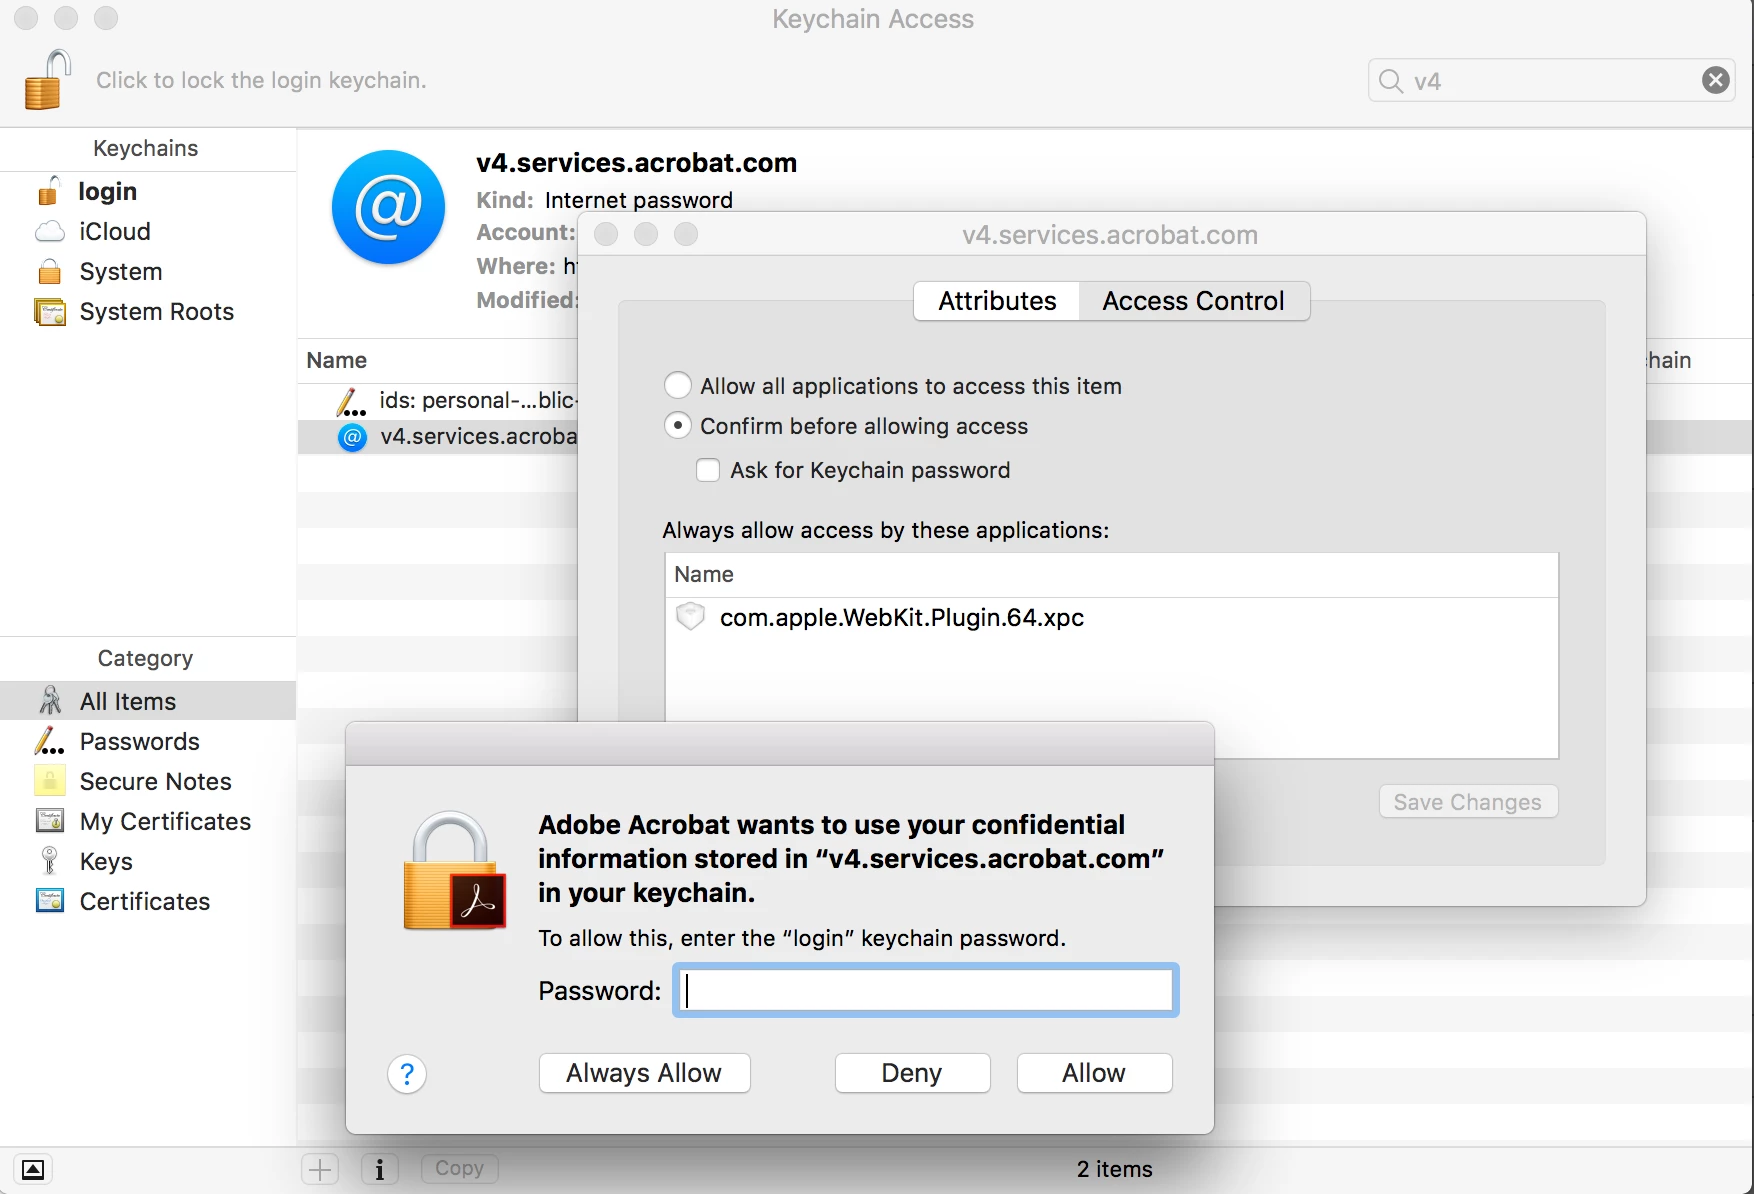Viewport: 1754px width, 1194px height.
Task: Click the pencil icon of ids: personal row
Action: pos(351,402)
